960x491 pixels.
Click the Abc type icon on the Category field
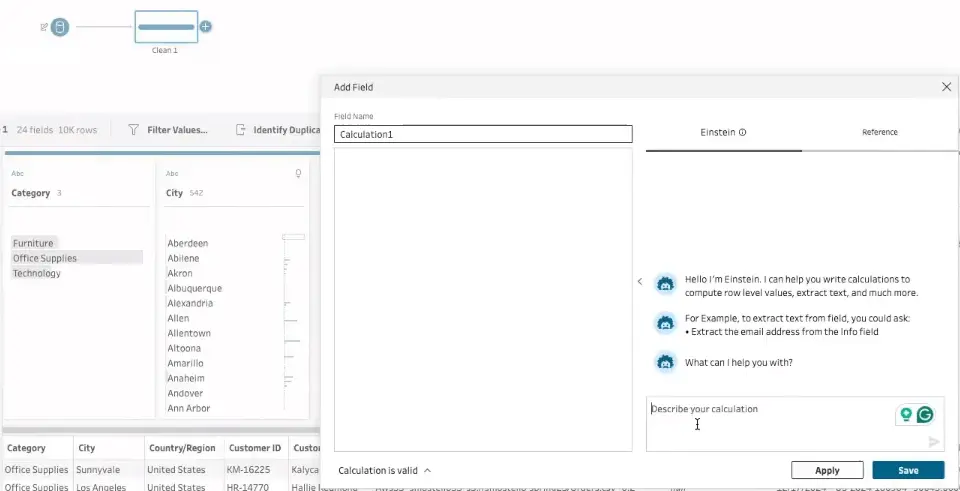(18, 174)
